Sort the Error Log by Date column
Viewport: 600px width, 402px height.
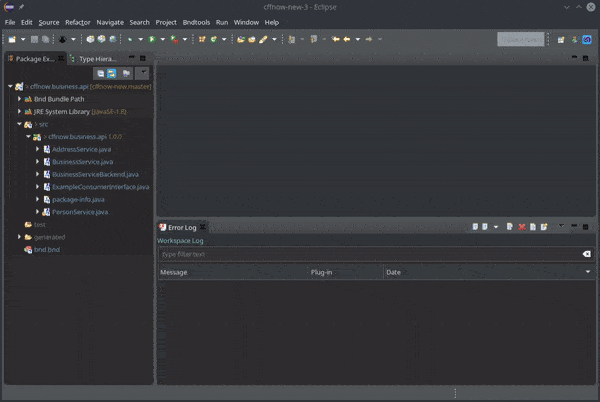(489, 272)
